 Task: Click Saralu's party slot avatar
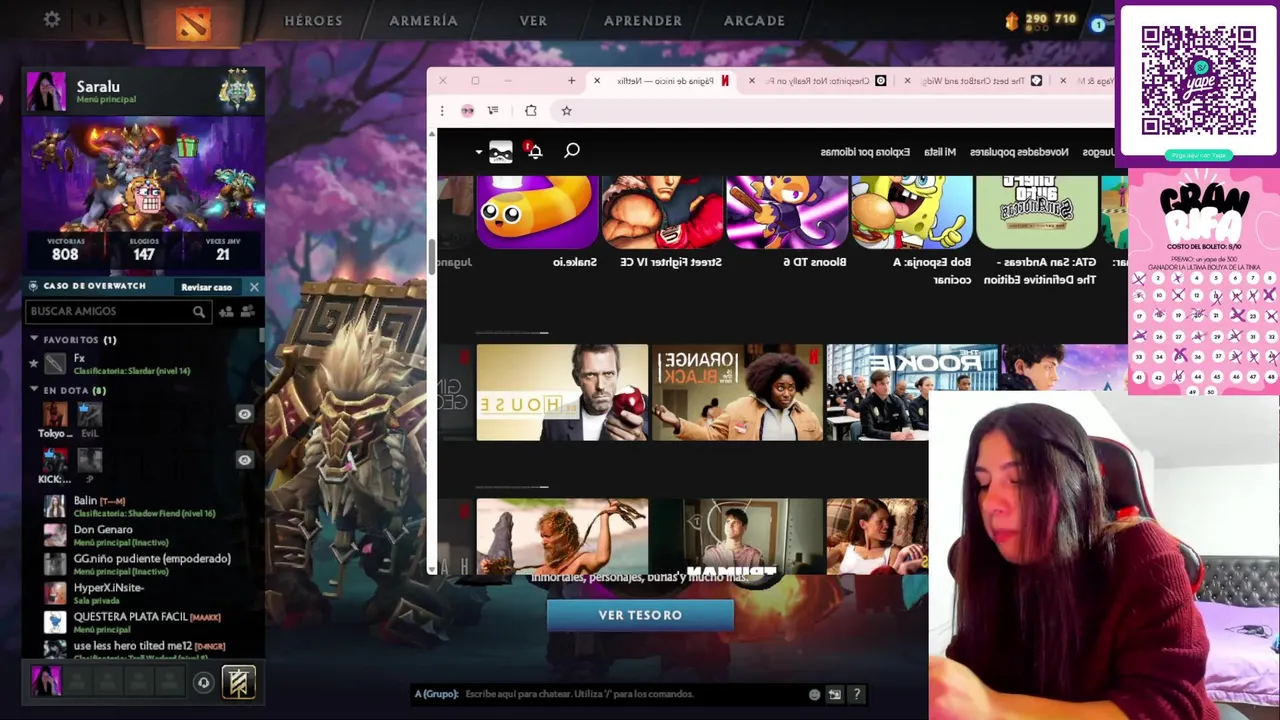[46, 681]
